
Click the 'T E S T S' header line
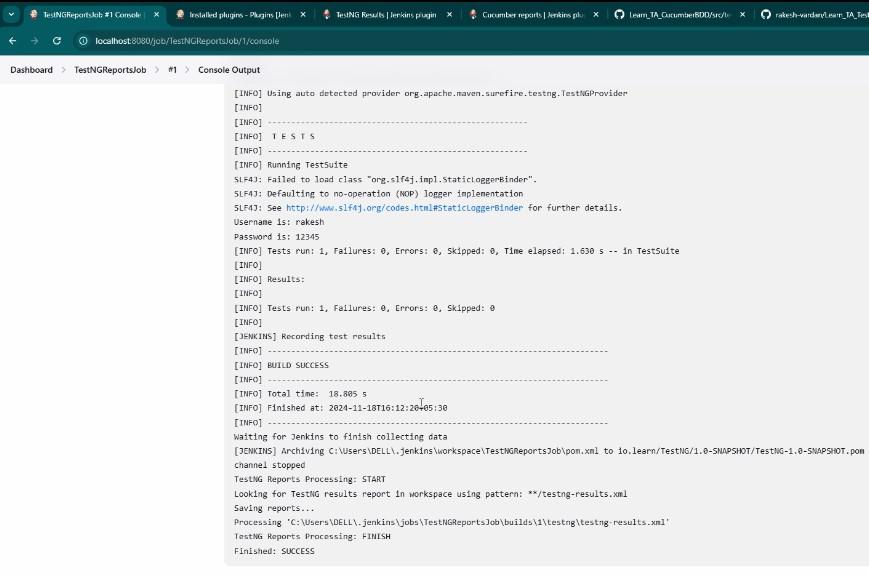tap(274, 136)
